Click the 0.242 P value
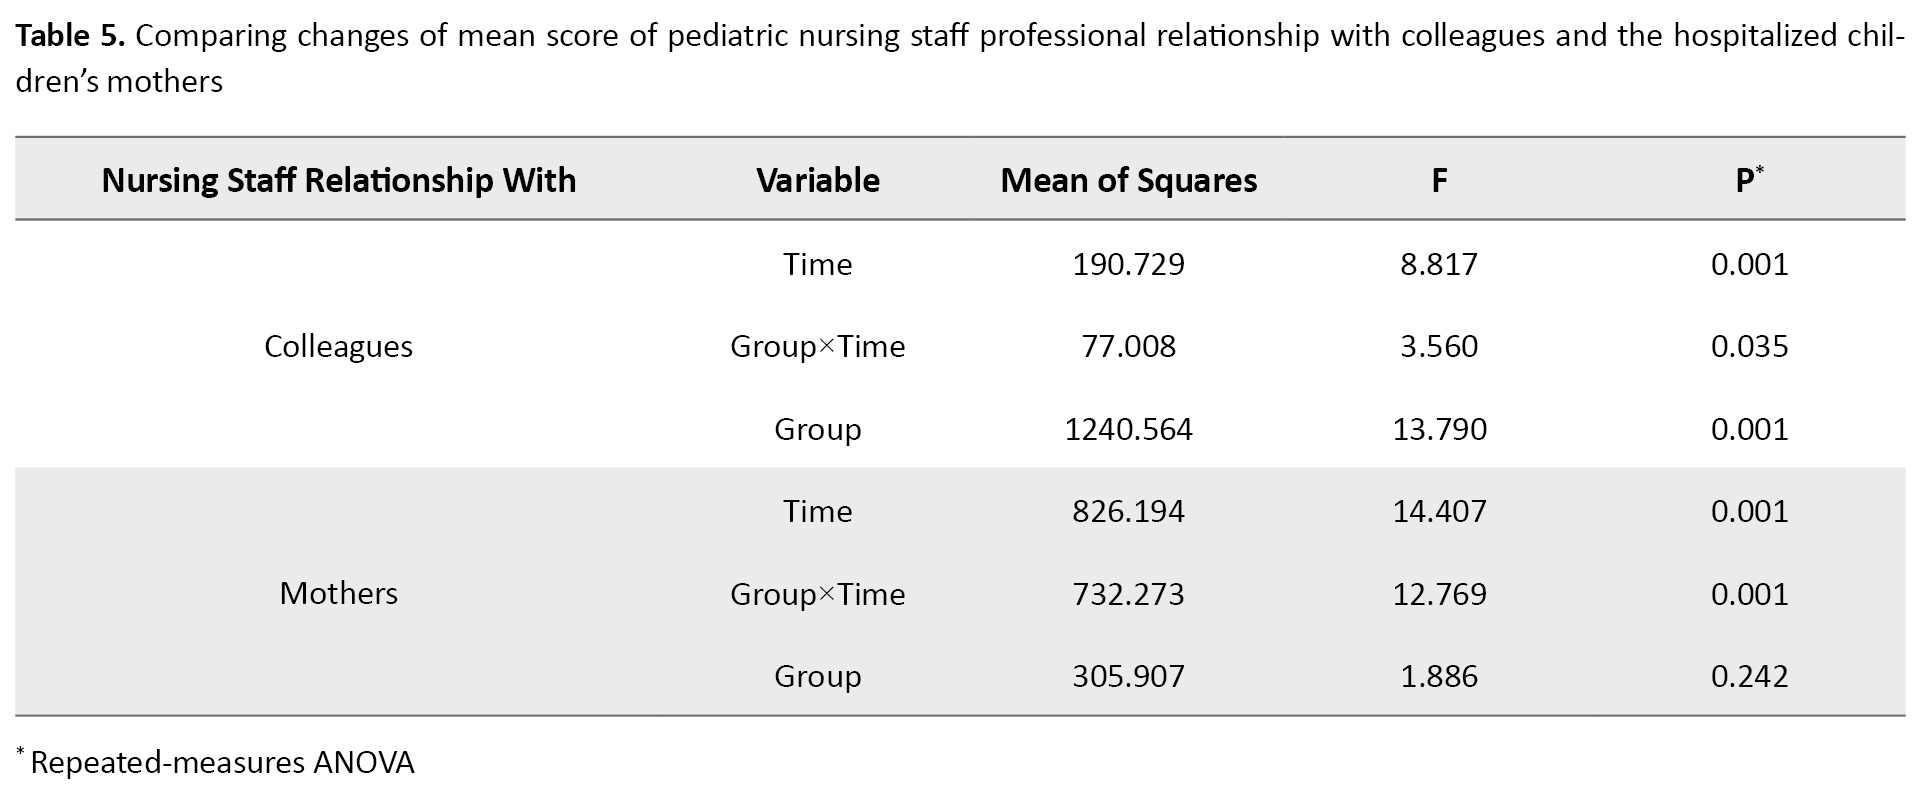This screenshot has height=788, width=1915. (x=1748, y=677)
